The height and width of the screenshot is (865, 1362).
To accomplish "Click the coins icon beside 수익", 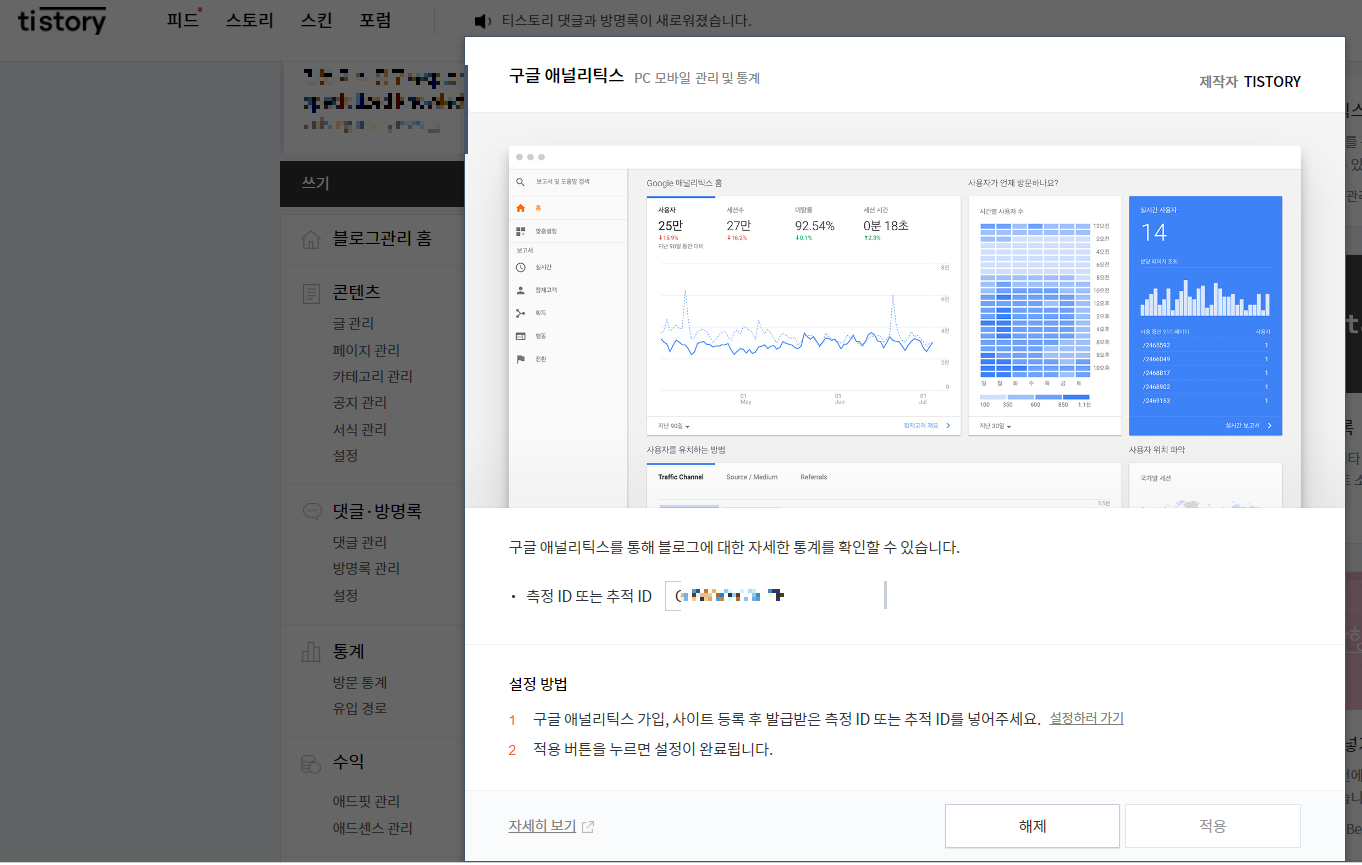I will 312,763.
